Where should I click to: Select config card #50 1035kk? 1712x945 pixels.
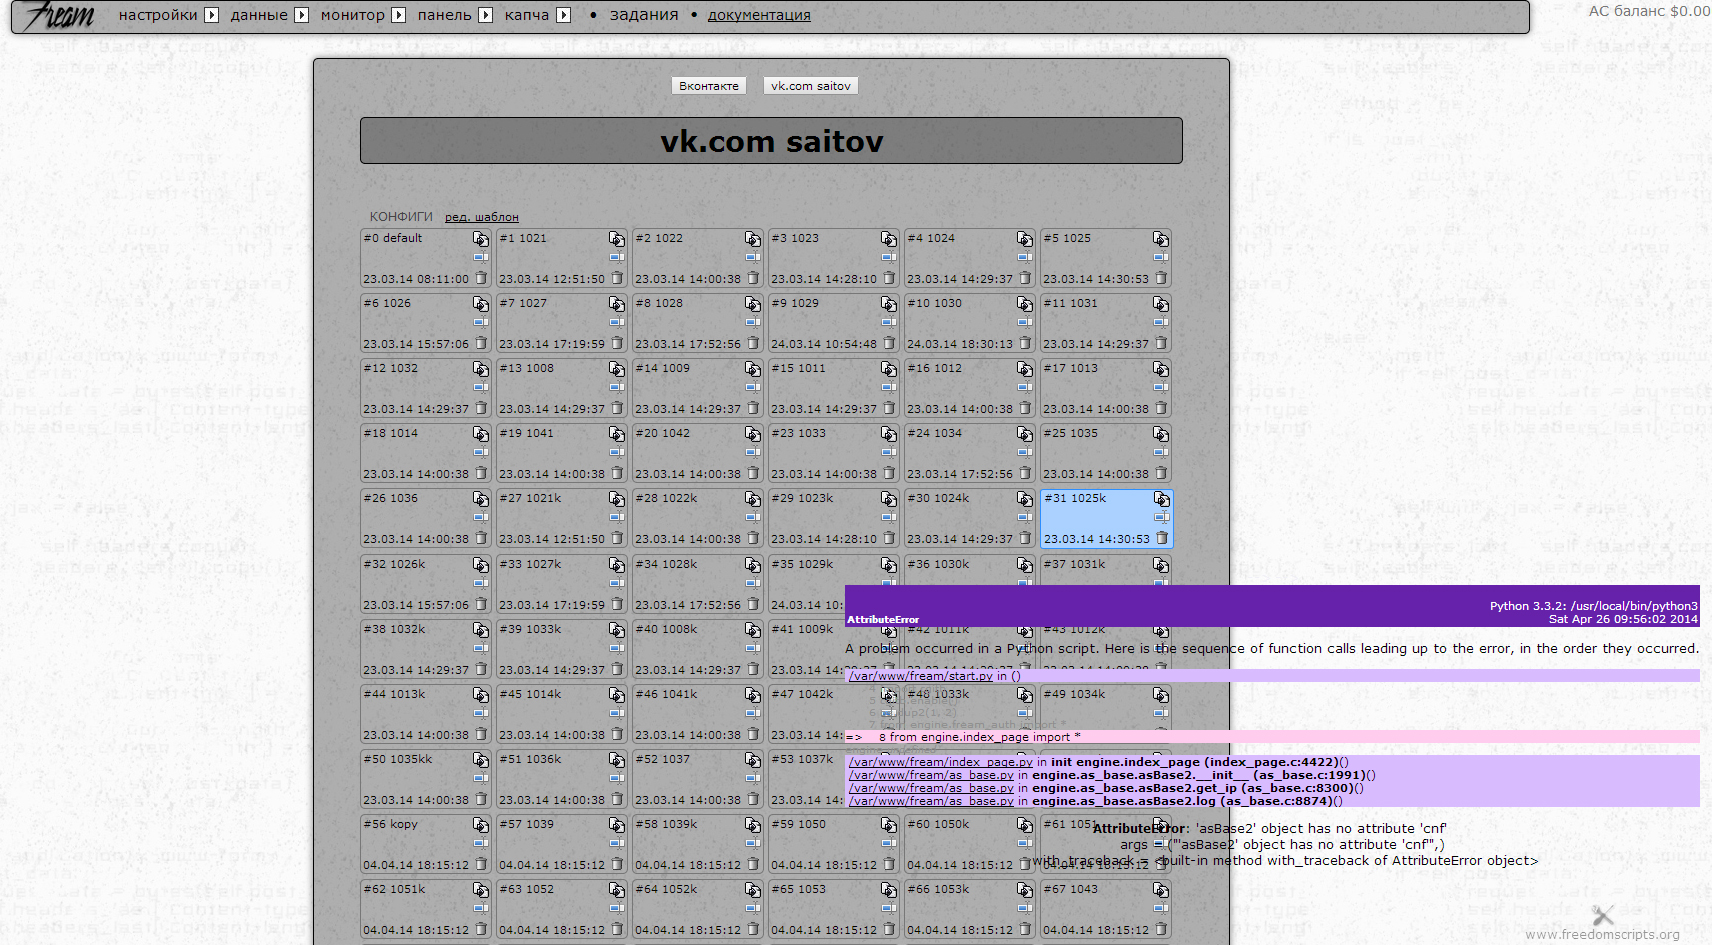(426, 780)
